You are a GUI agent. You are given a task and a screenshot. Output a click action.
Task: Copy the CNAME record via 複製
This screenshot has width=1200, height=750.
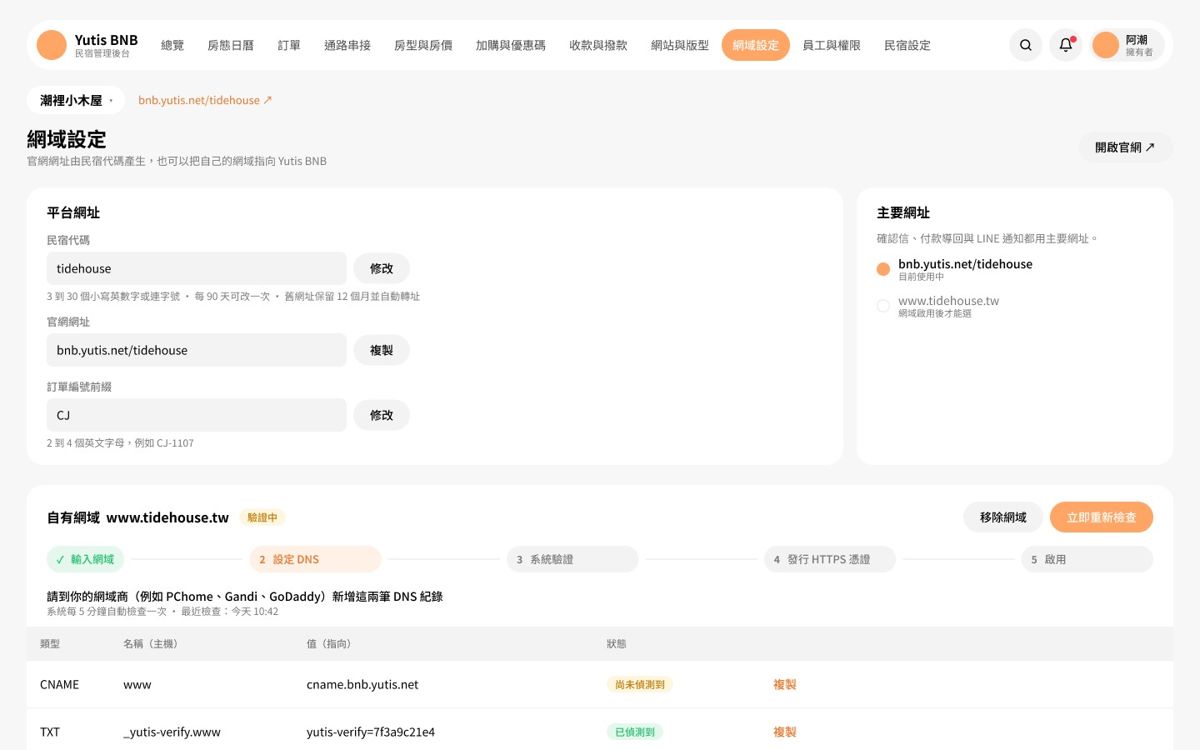point(785,685)
